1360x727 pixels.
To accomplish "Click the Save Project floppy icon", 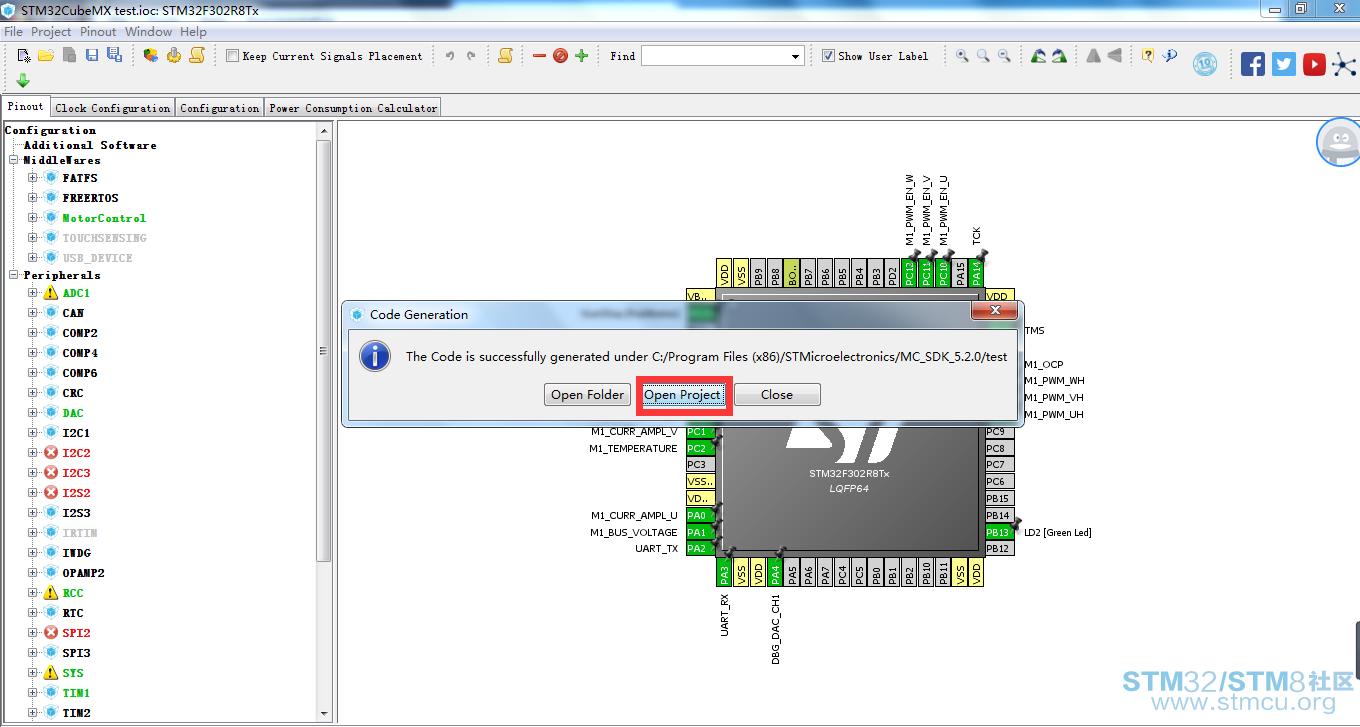I will tap(92, 56).
